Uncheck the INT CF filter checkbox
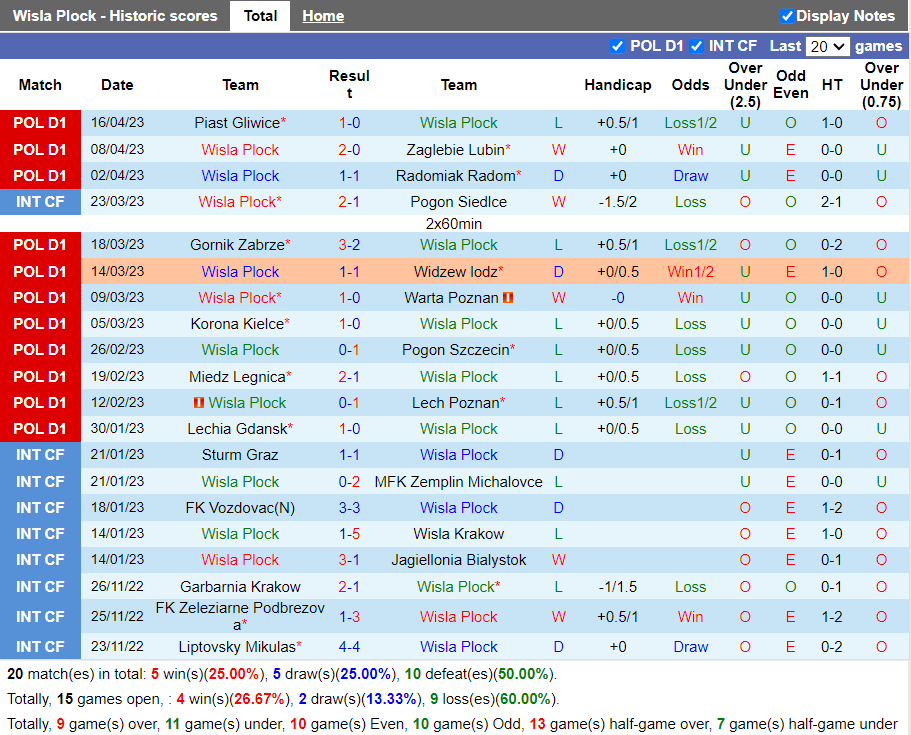 pos(696,46)
